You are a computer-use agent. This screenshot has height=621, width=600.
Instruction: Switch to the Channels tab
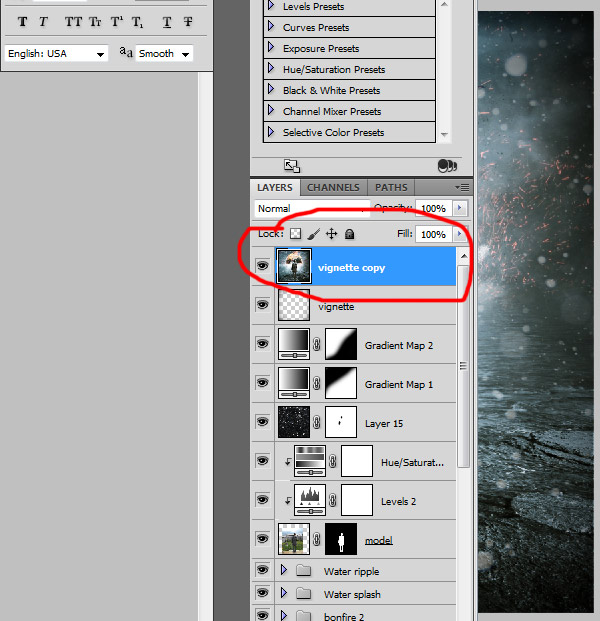(333, 187)
